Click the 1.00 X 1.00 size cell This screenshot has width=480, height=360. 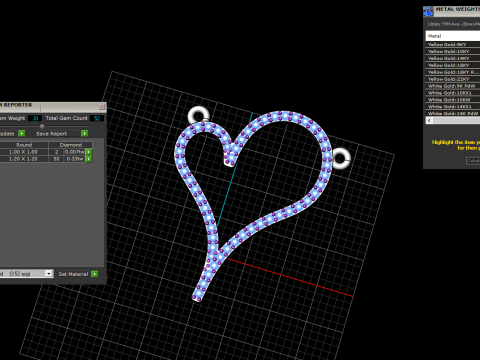click(x=23, y=152)
